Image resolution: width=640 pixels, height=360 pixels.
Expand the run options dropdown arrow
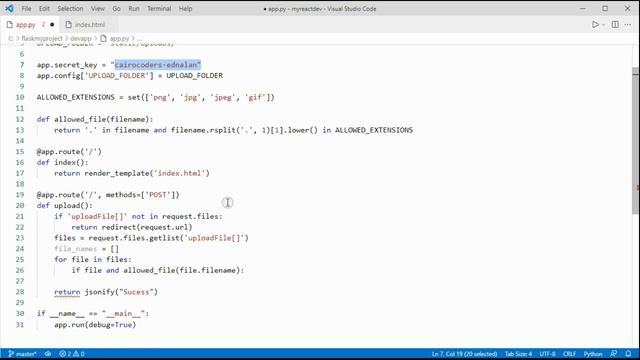[x=604, y=25]
